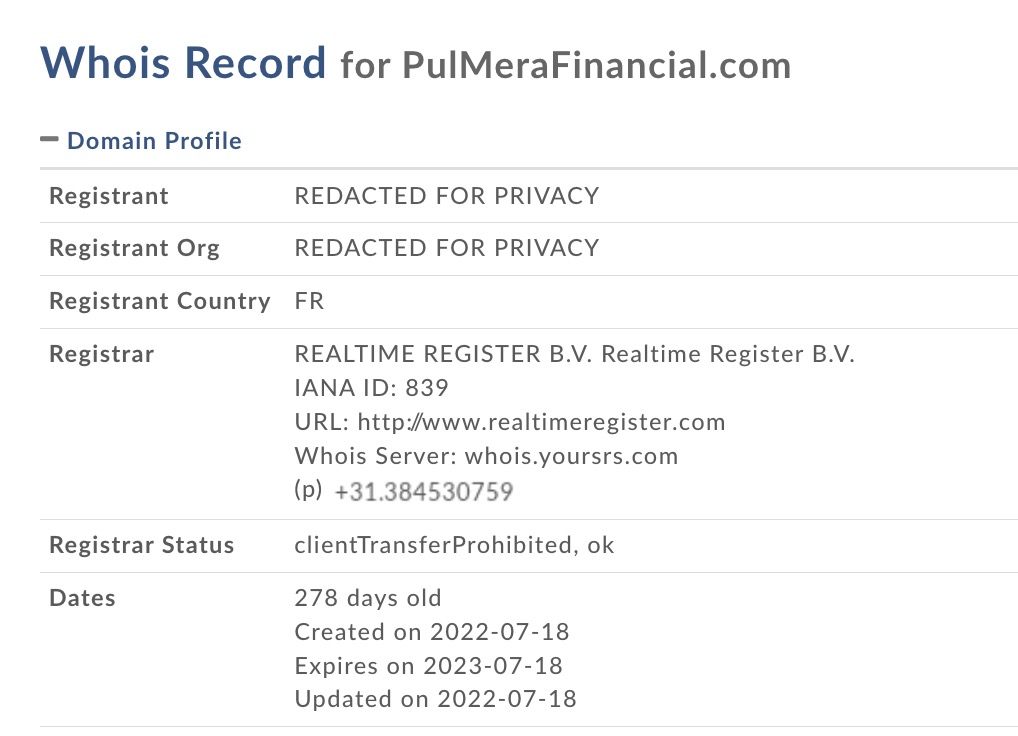Click the Whois Record heading
The height and width of the screenshot is (736, 1018).
coord(183,63)
